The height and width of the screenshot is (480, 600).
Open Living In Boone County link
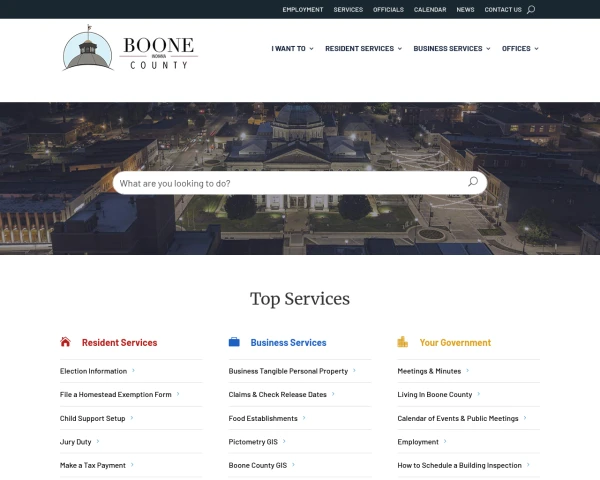[x=435, y=394]
